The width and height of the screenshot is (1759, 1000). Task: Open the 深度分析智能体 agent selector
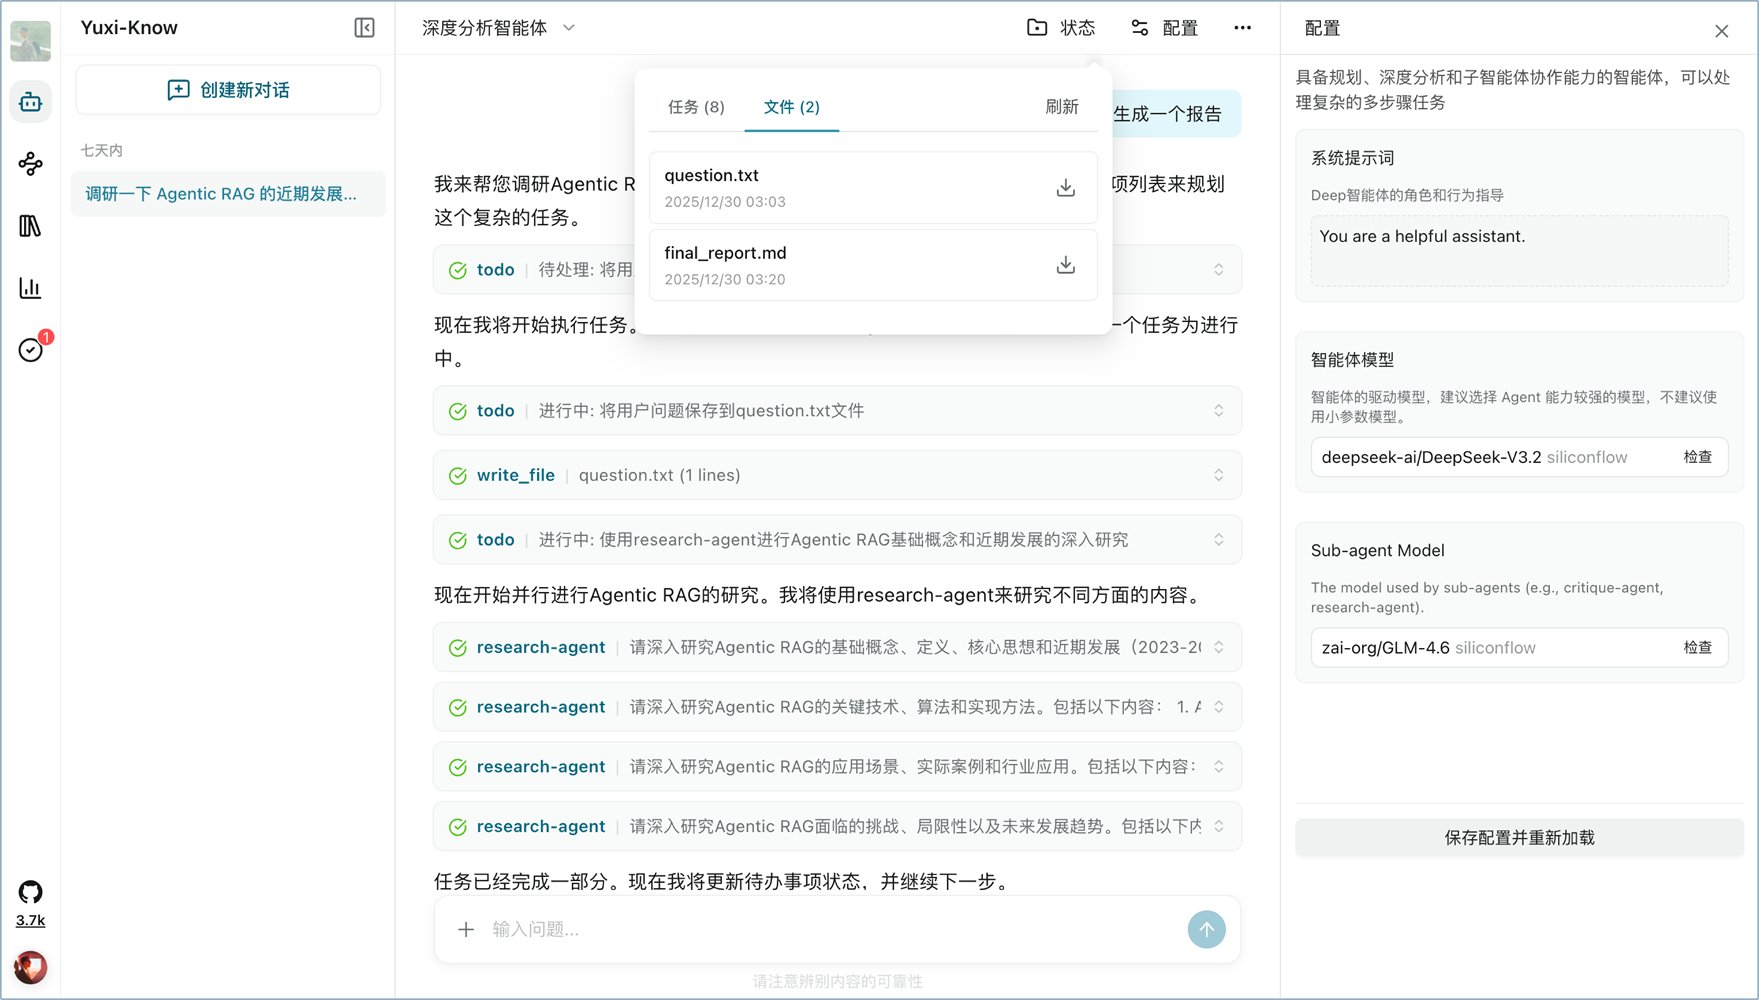[497, 28]
